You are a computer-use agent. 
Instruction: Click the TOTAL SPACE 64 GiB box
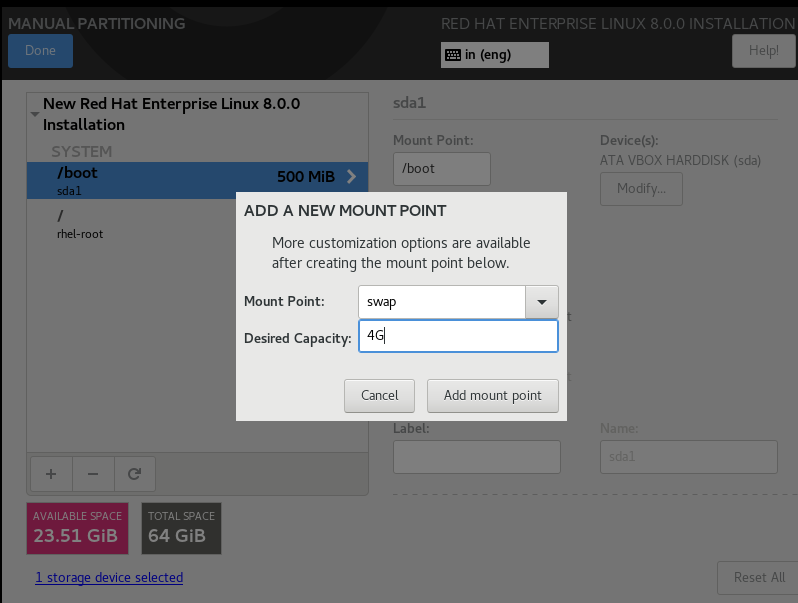pyautogui.click(x=181, y=528)
